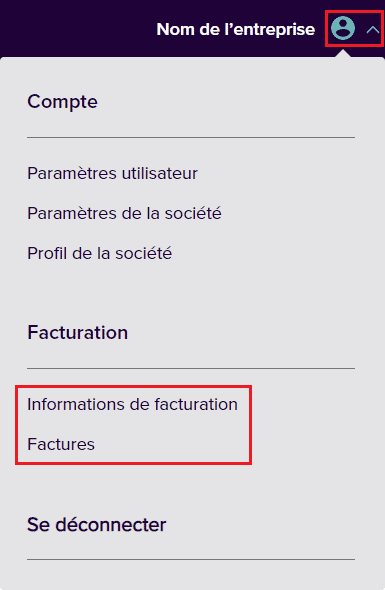385x590 pixels.
Task: Open Paramètres utilisateur
Action: (112, 173)
